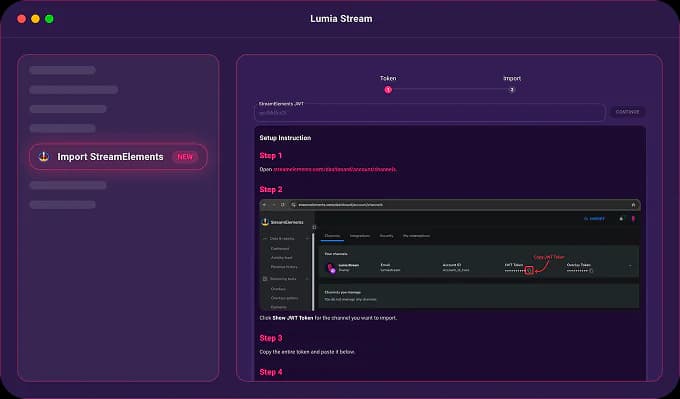Click the browser reload icon in the Step 2 screenshot
Viewport: 680px width, 399px height.
coord(283,205)
